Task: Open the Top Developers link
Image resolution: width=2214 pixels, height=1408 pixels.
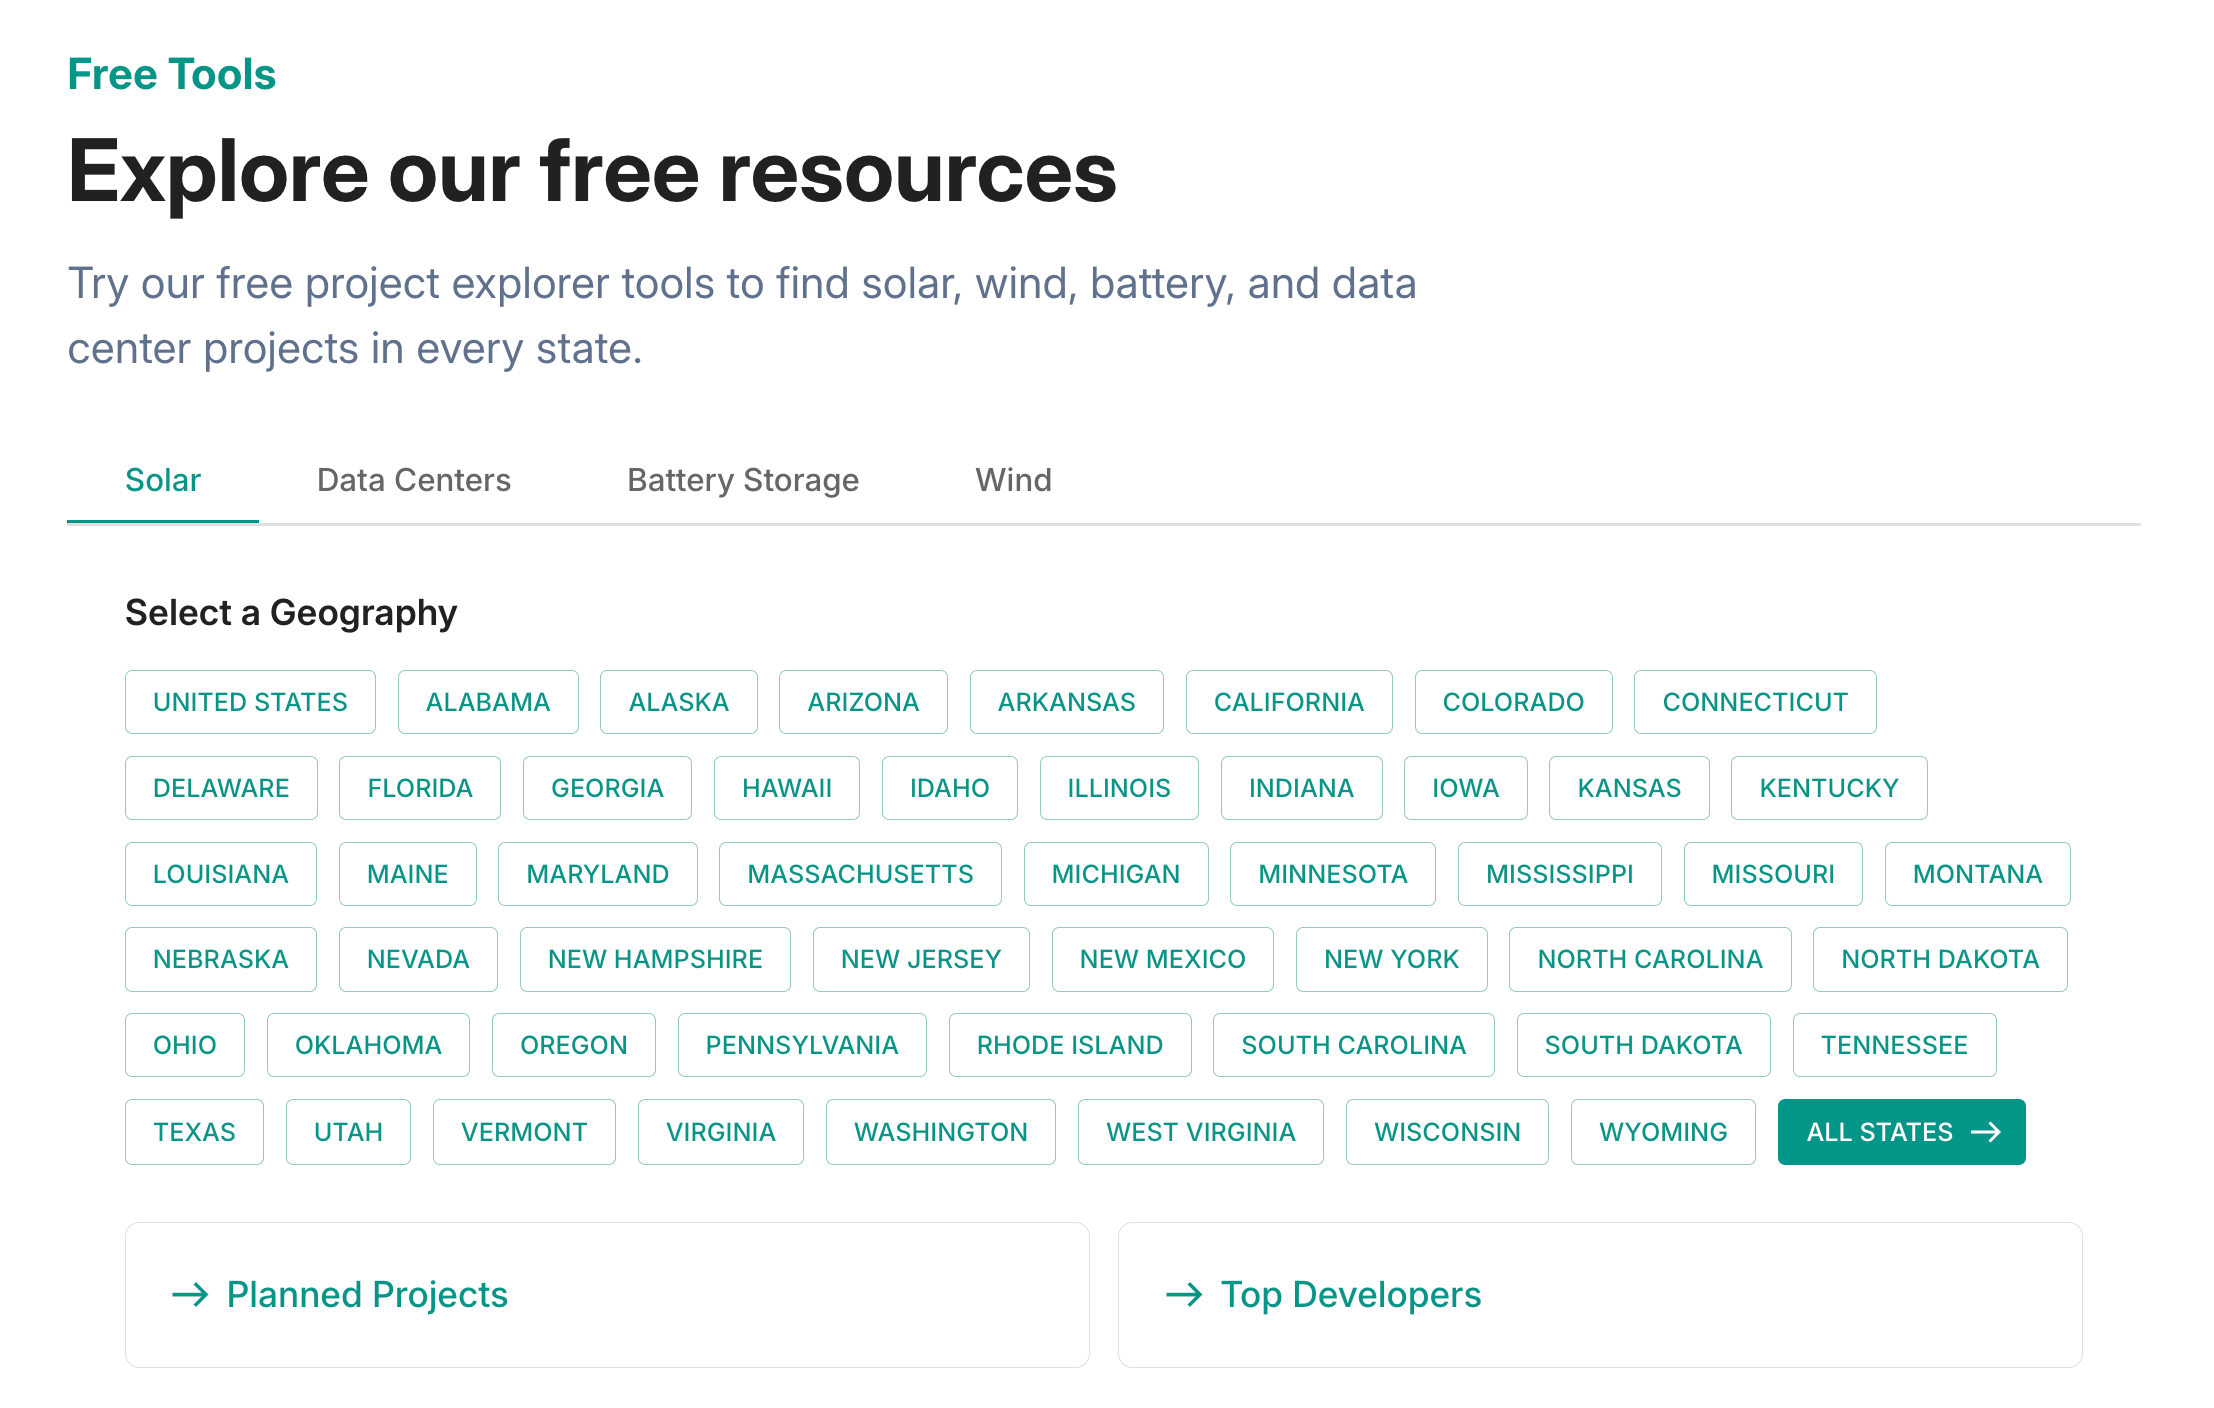Action: [1350, 1295]
